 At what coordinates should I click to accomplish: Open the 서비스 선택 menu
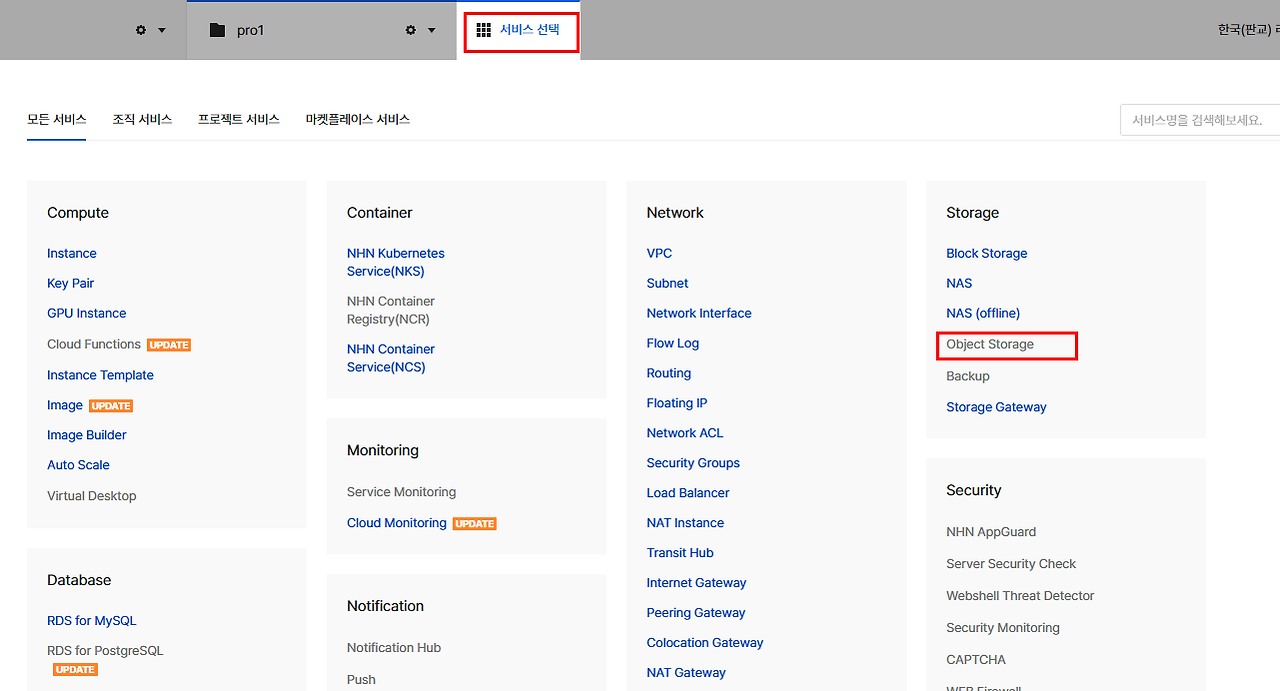[x=521, y=30]
